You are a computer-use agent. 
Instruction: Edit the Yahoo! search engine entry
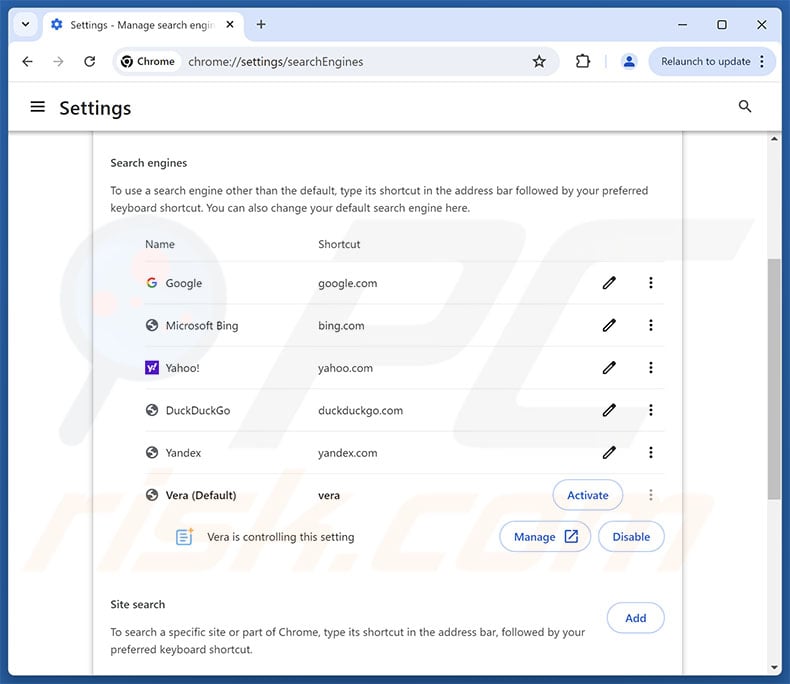[x=609, y=368]
